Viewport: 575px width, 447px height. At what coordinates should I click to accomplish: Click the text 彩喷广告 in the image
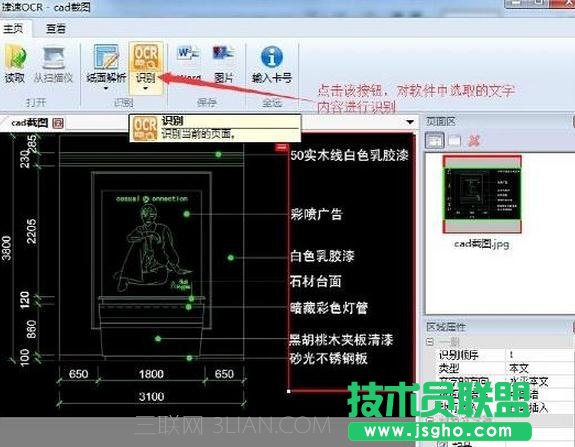(x=316, y=214)
